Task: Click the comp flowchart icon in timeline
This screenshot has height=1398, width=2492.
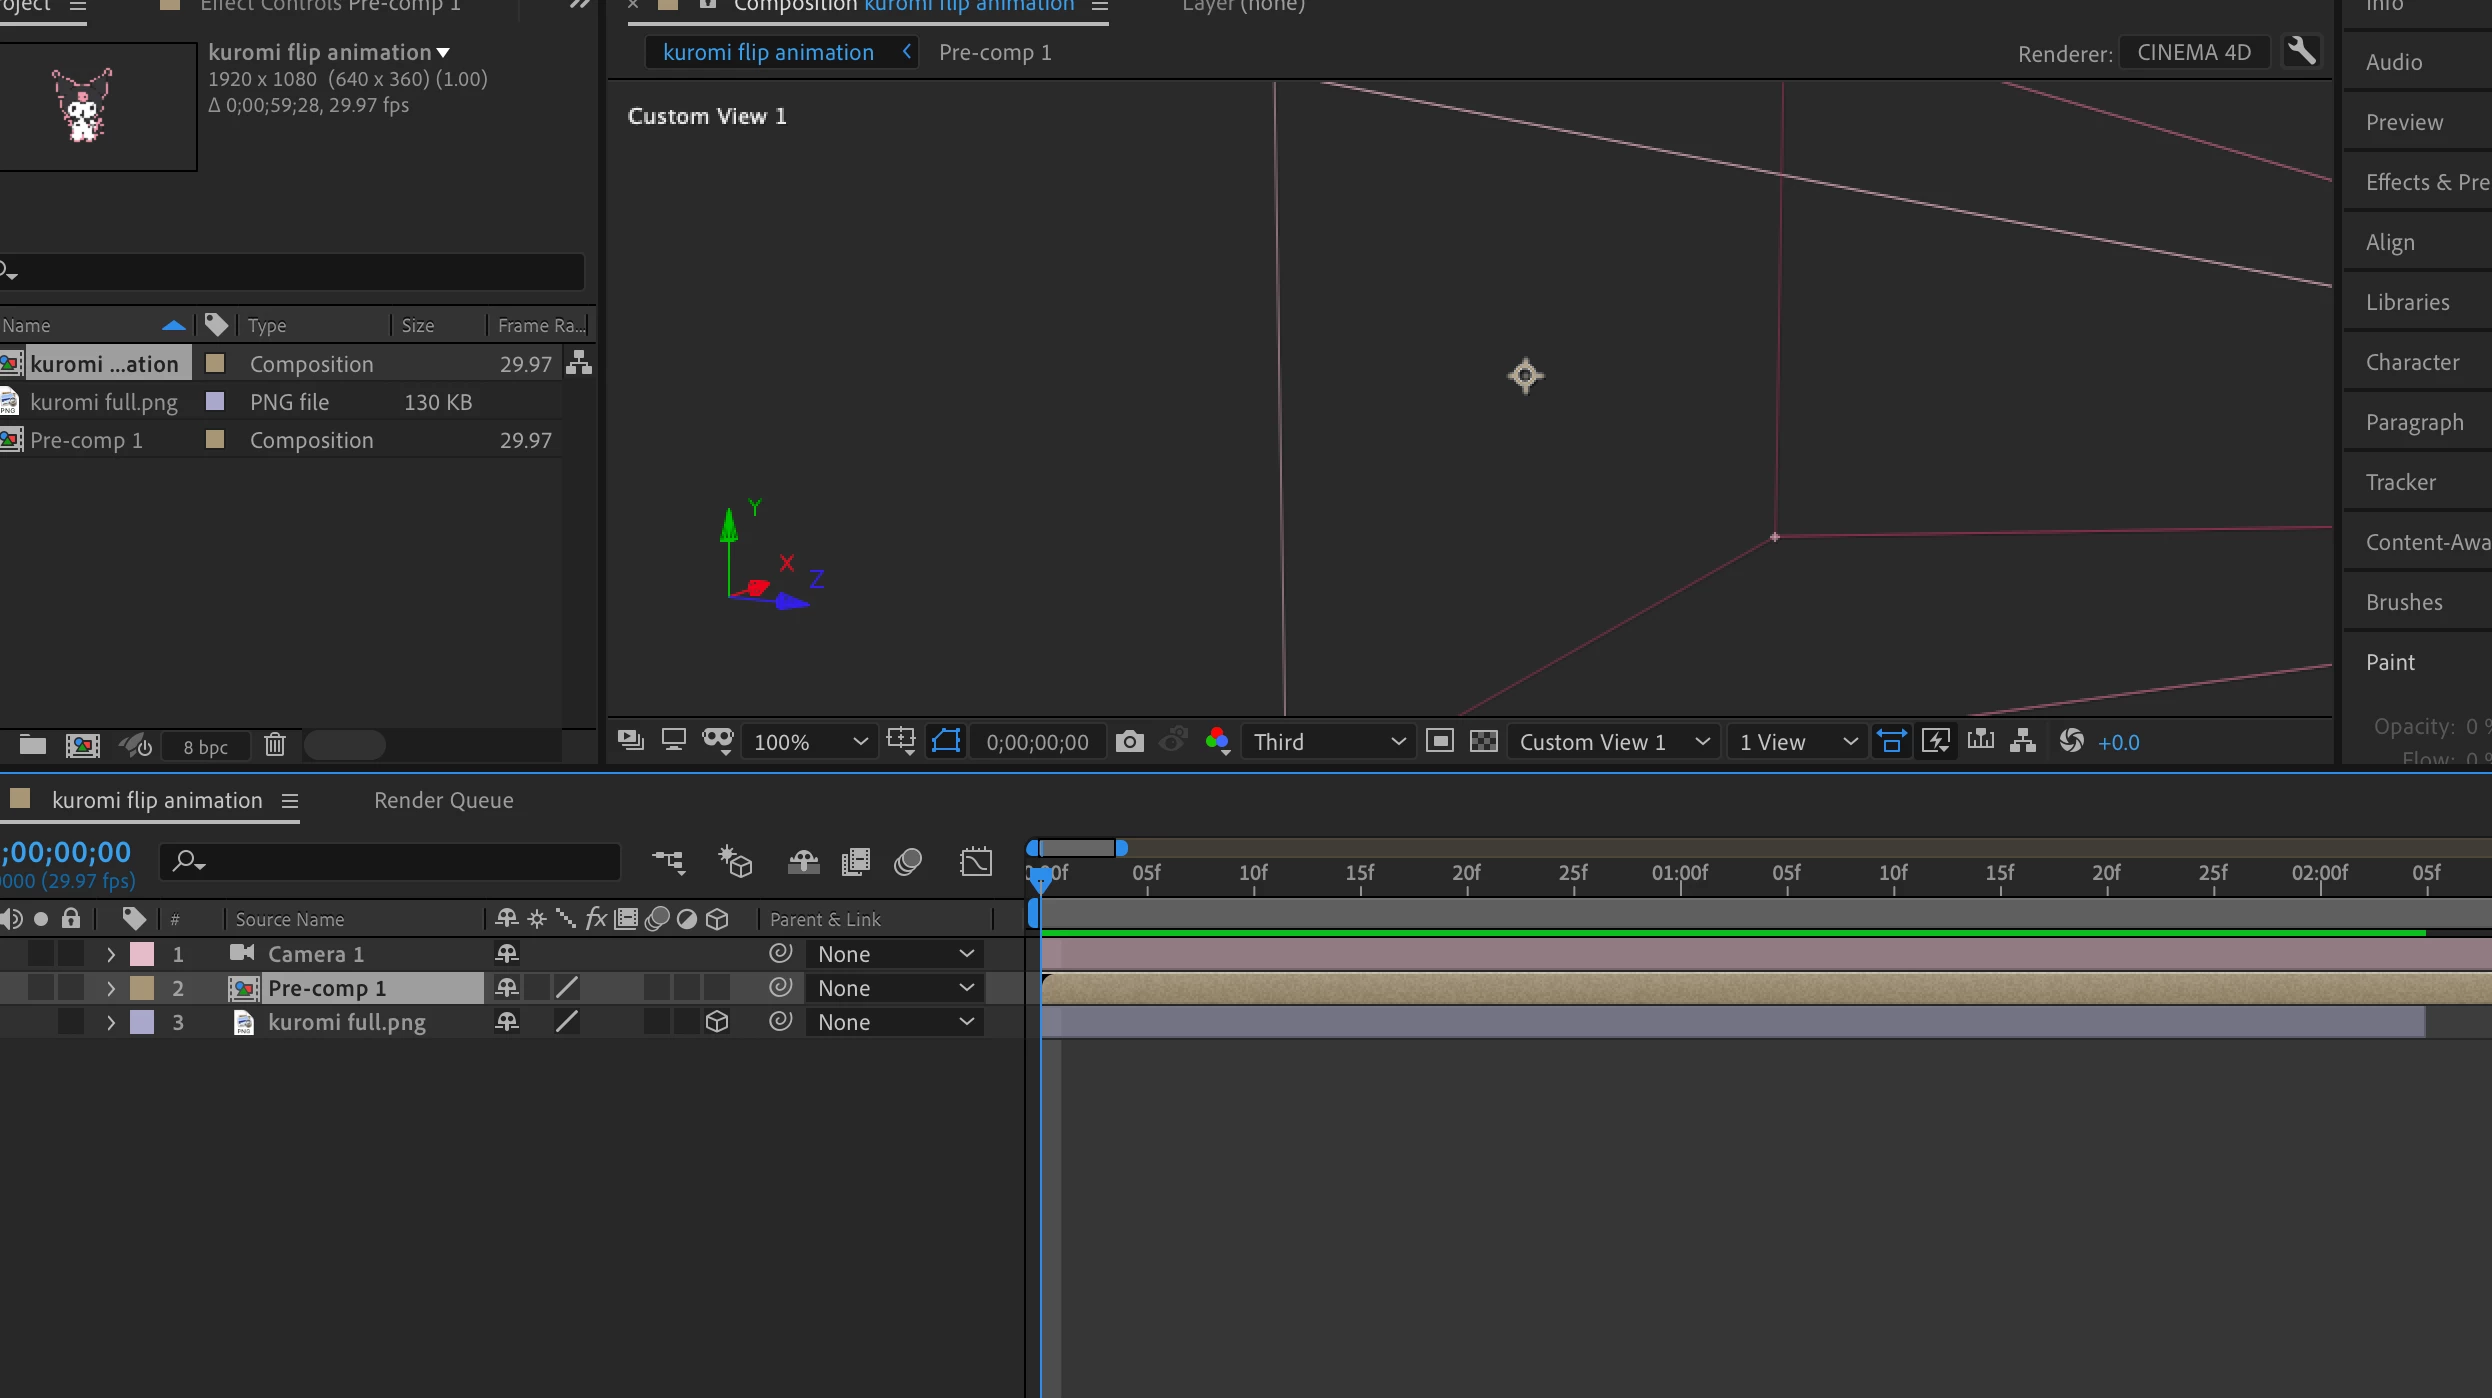Action: coord(668,861)
